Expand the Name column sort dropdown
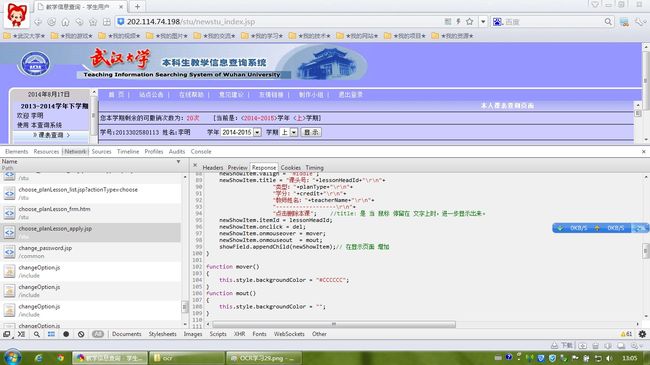The width and height of the screenshot is (650, 365). 179,162
